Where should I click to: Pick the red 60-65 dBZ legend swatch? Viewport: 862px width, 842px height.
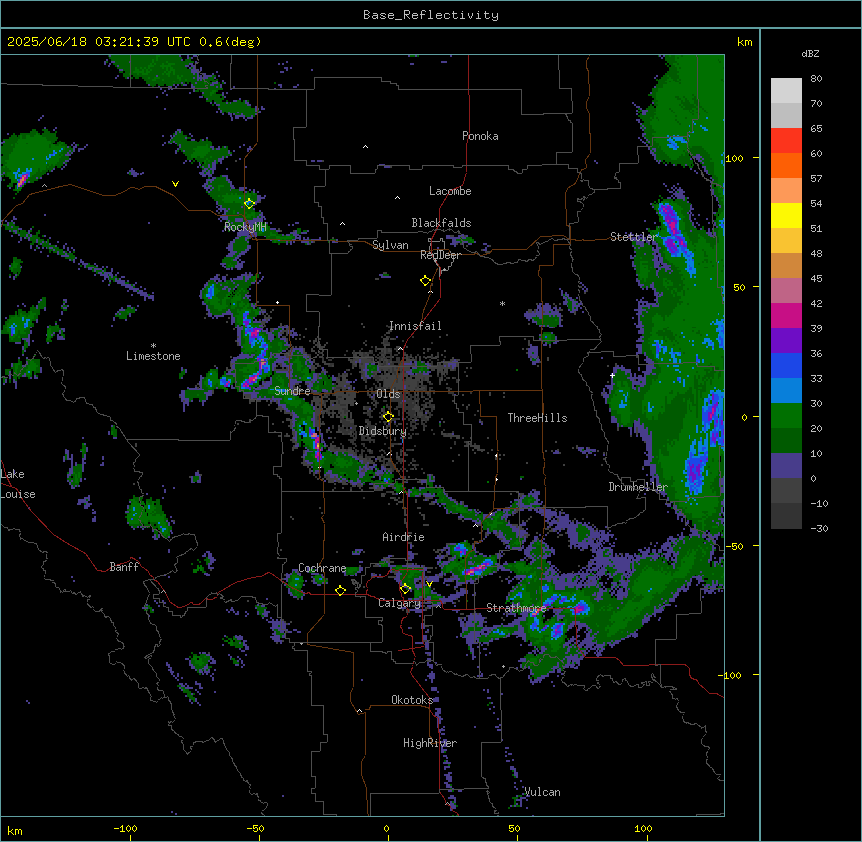[x=786, y=141]
